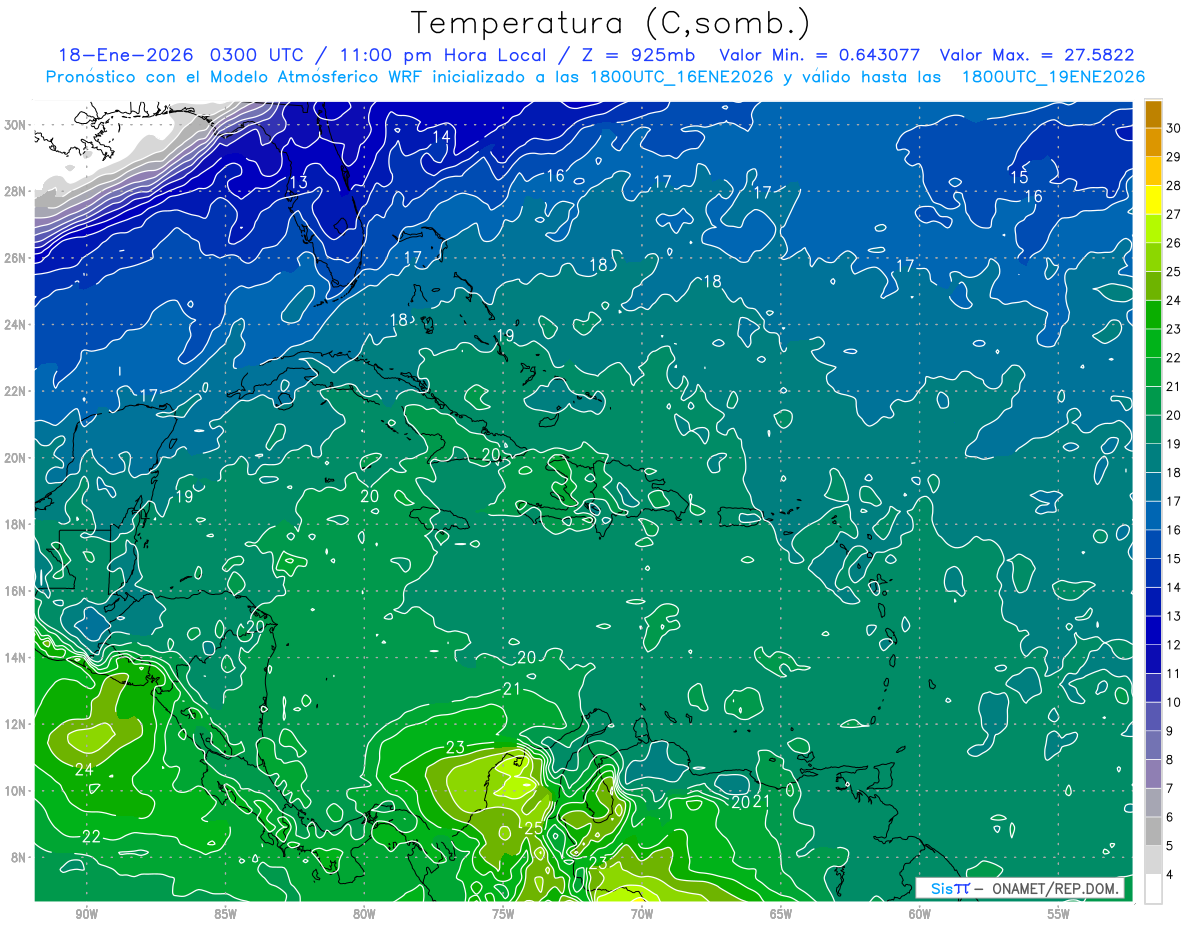Click the colorbar label "23"
Screen dimensions: 1200x927
(1174, 329)
